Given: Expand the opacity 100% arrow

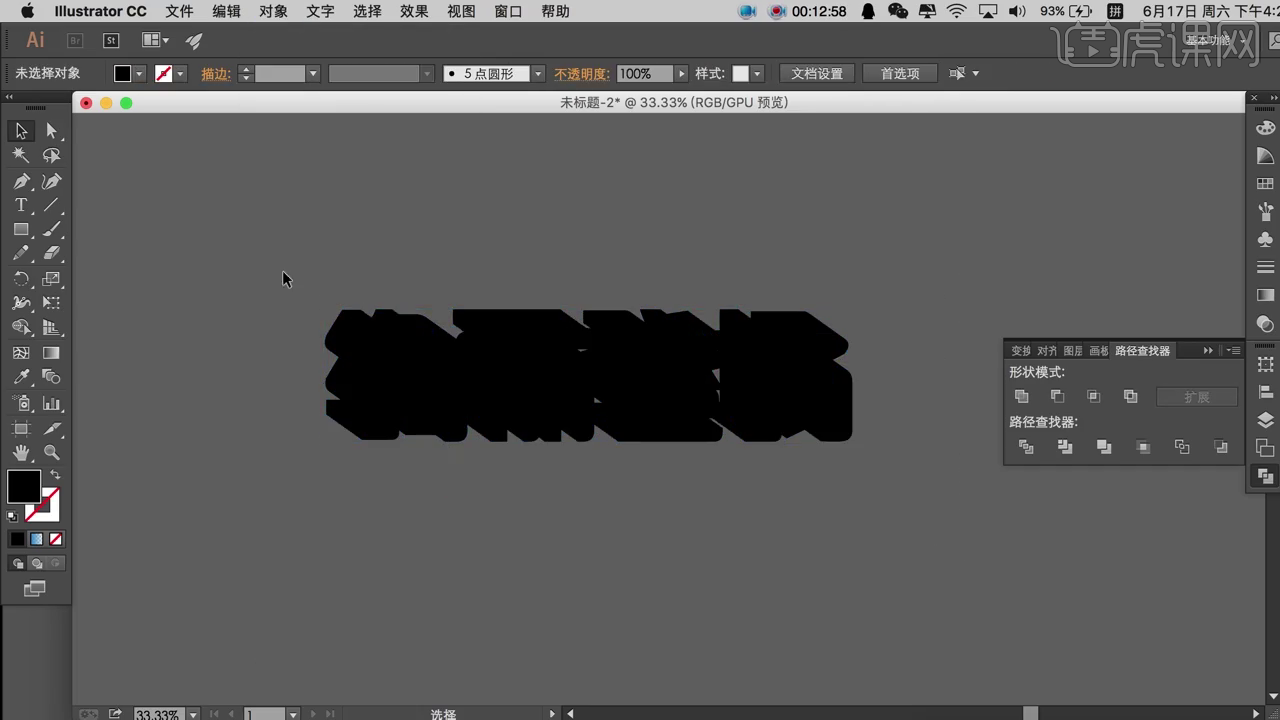Looking at the screenshot, I should click(x=682, y=74).
